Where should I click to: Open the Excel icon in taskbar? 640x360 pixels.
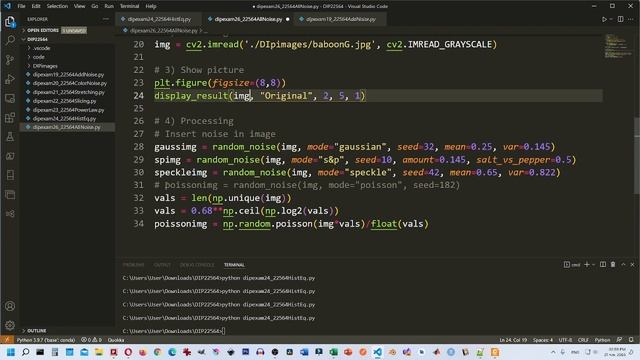[333, 352]
